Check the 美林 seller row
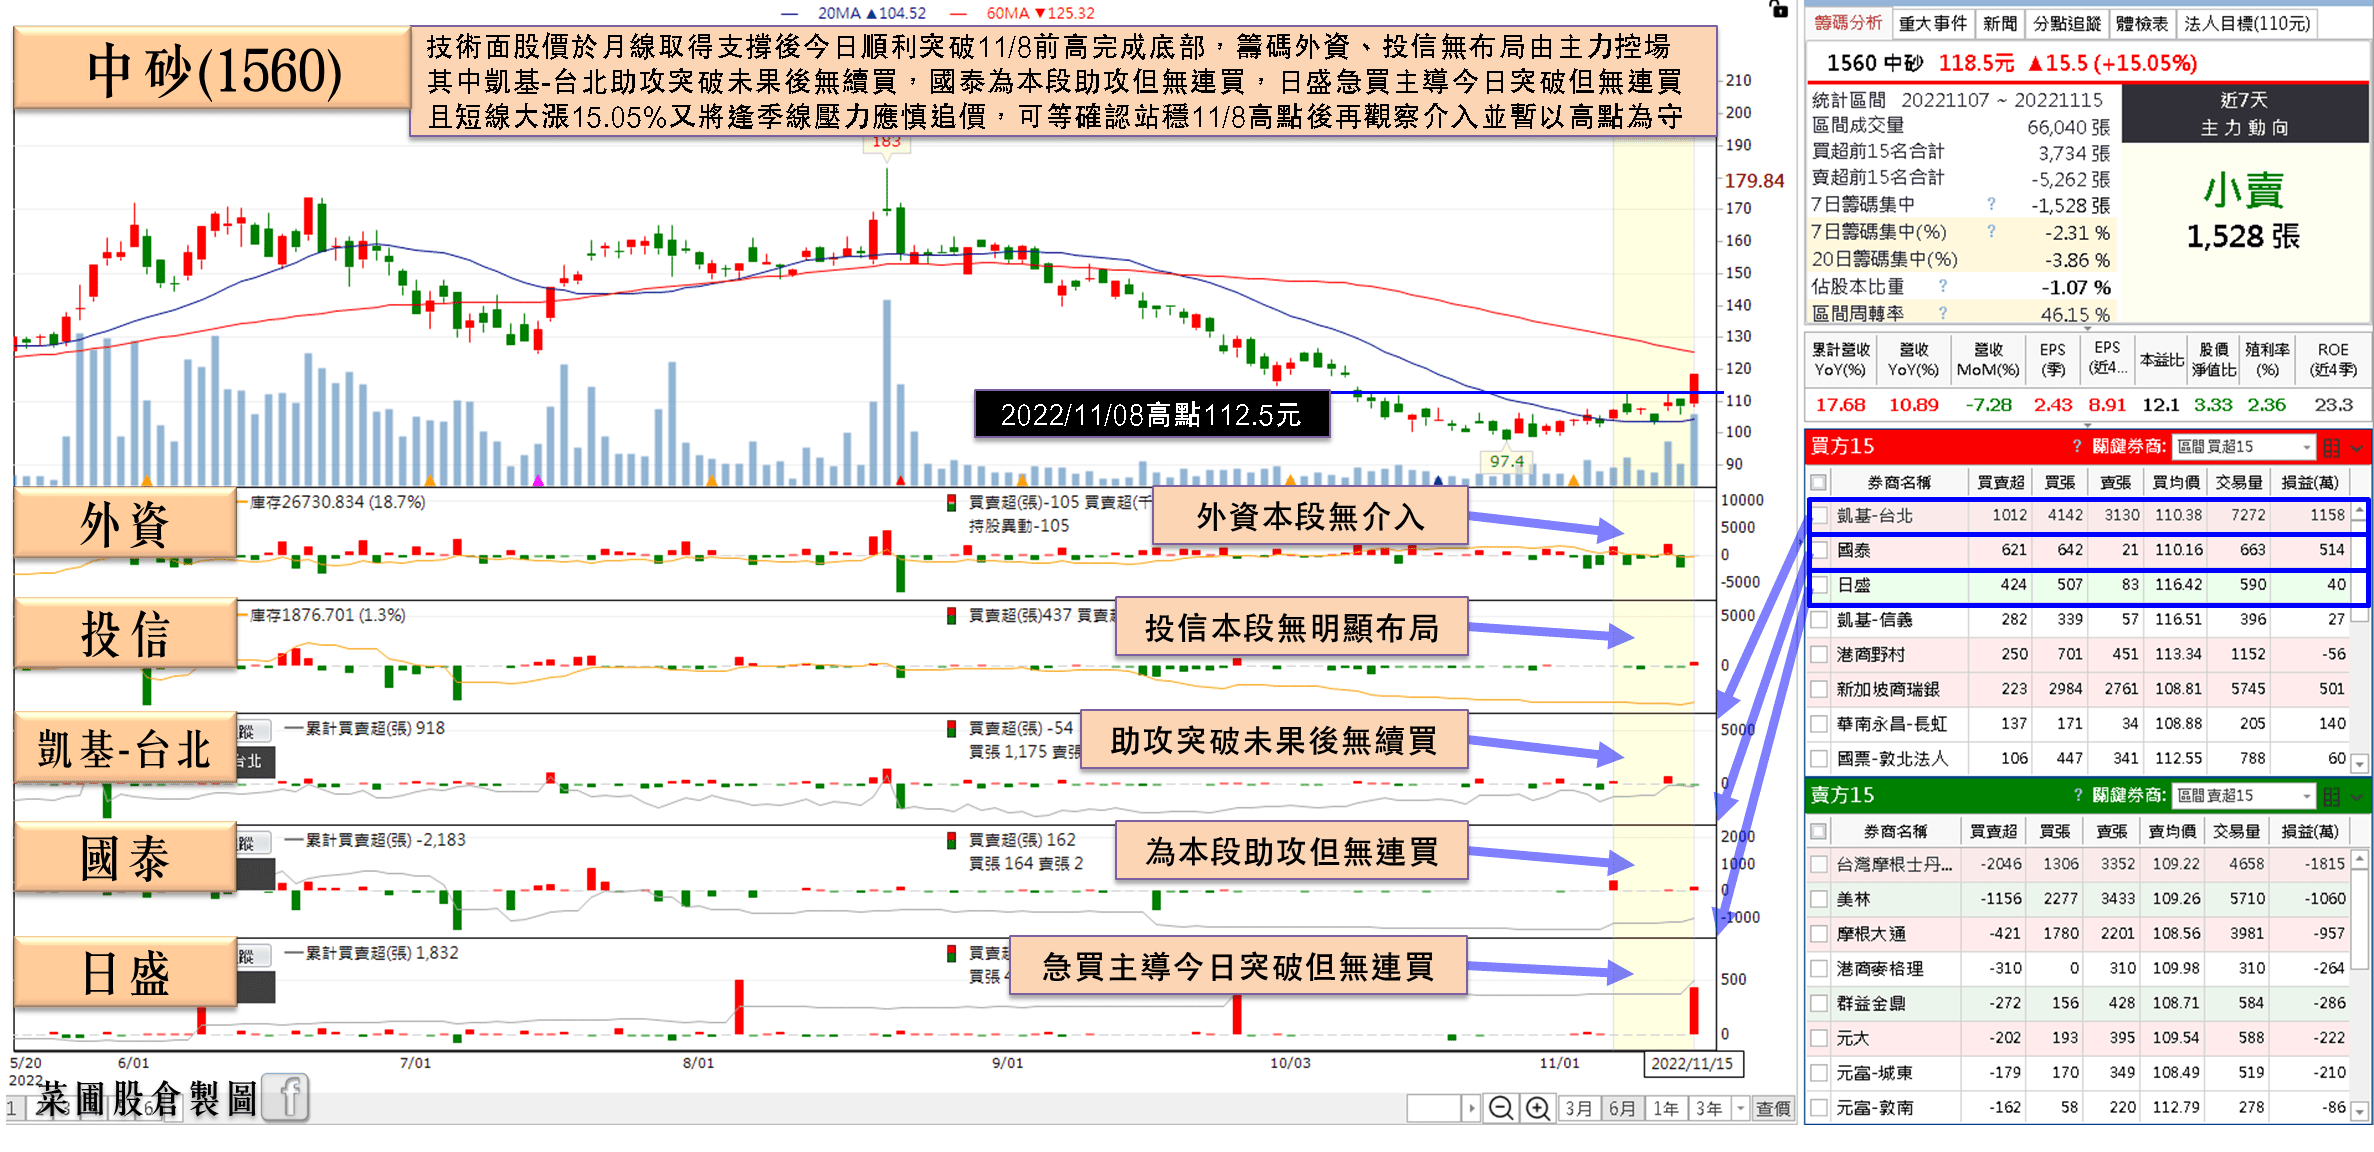 1819,899
